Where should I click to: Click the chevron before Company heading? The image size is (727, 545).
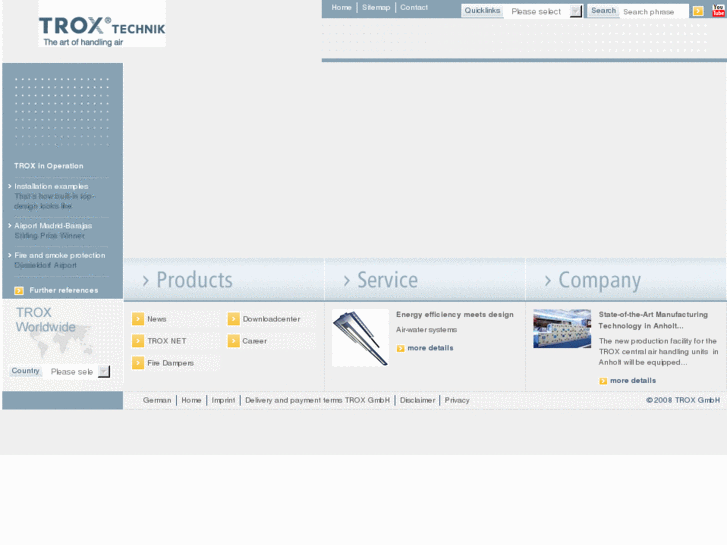548,281
